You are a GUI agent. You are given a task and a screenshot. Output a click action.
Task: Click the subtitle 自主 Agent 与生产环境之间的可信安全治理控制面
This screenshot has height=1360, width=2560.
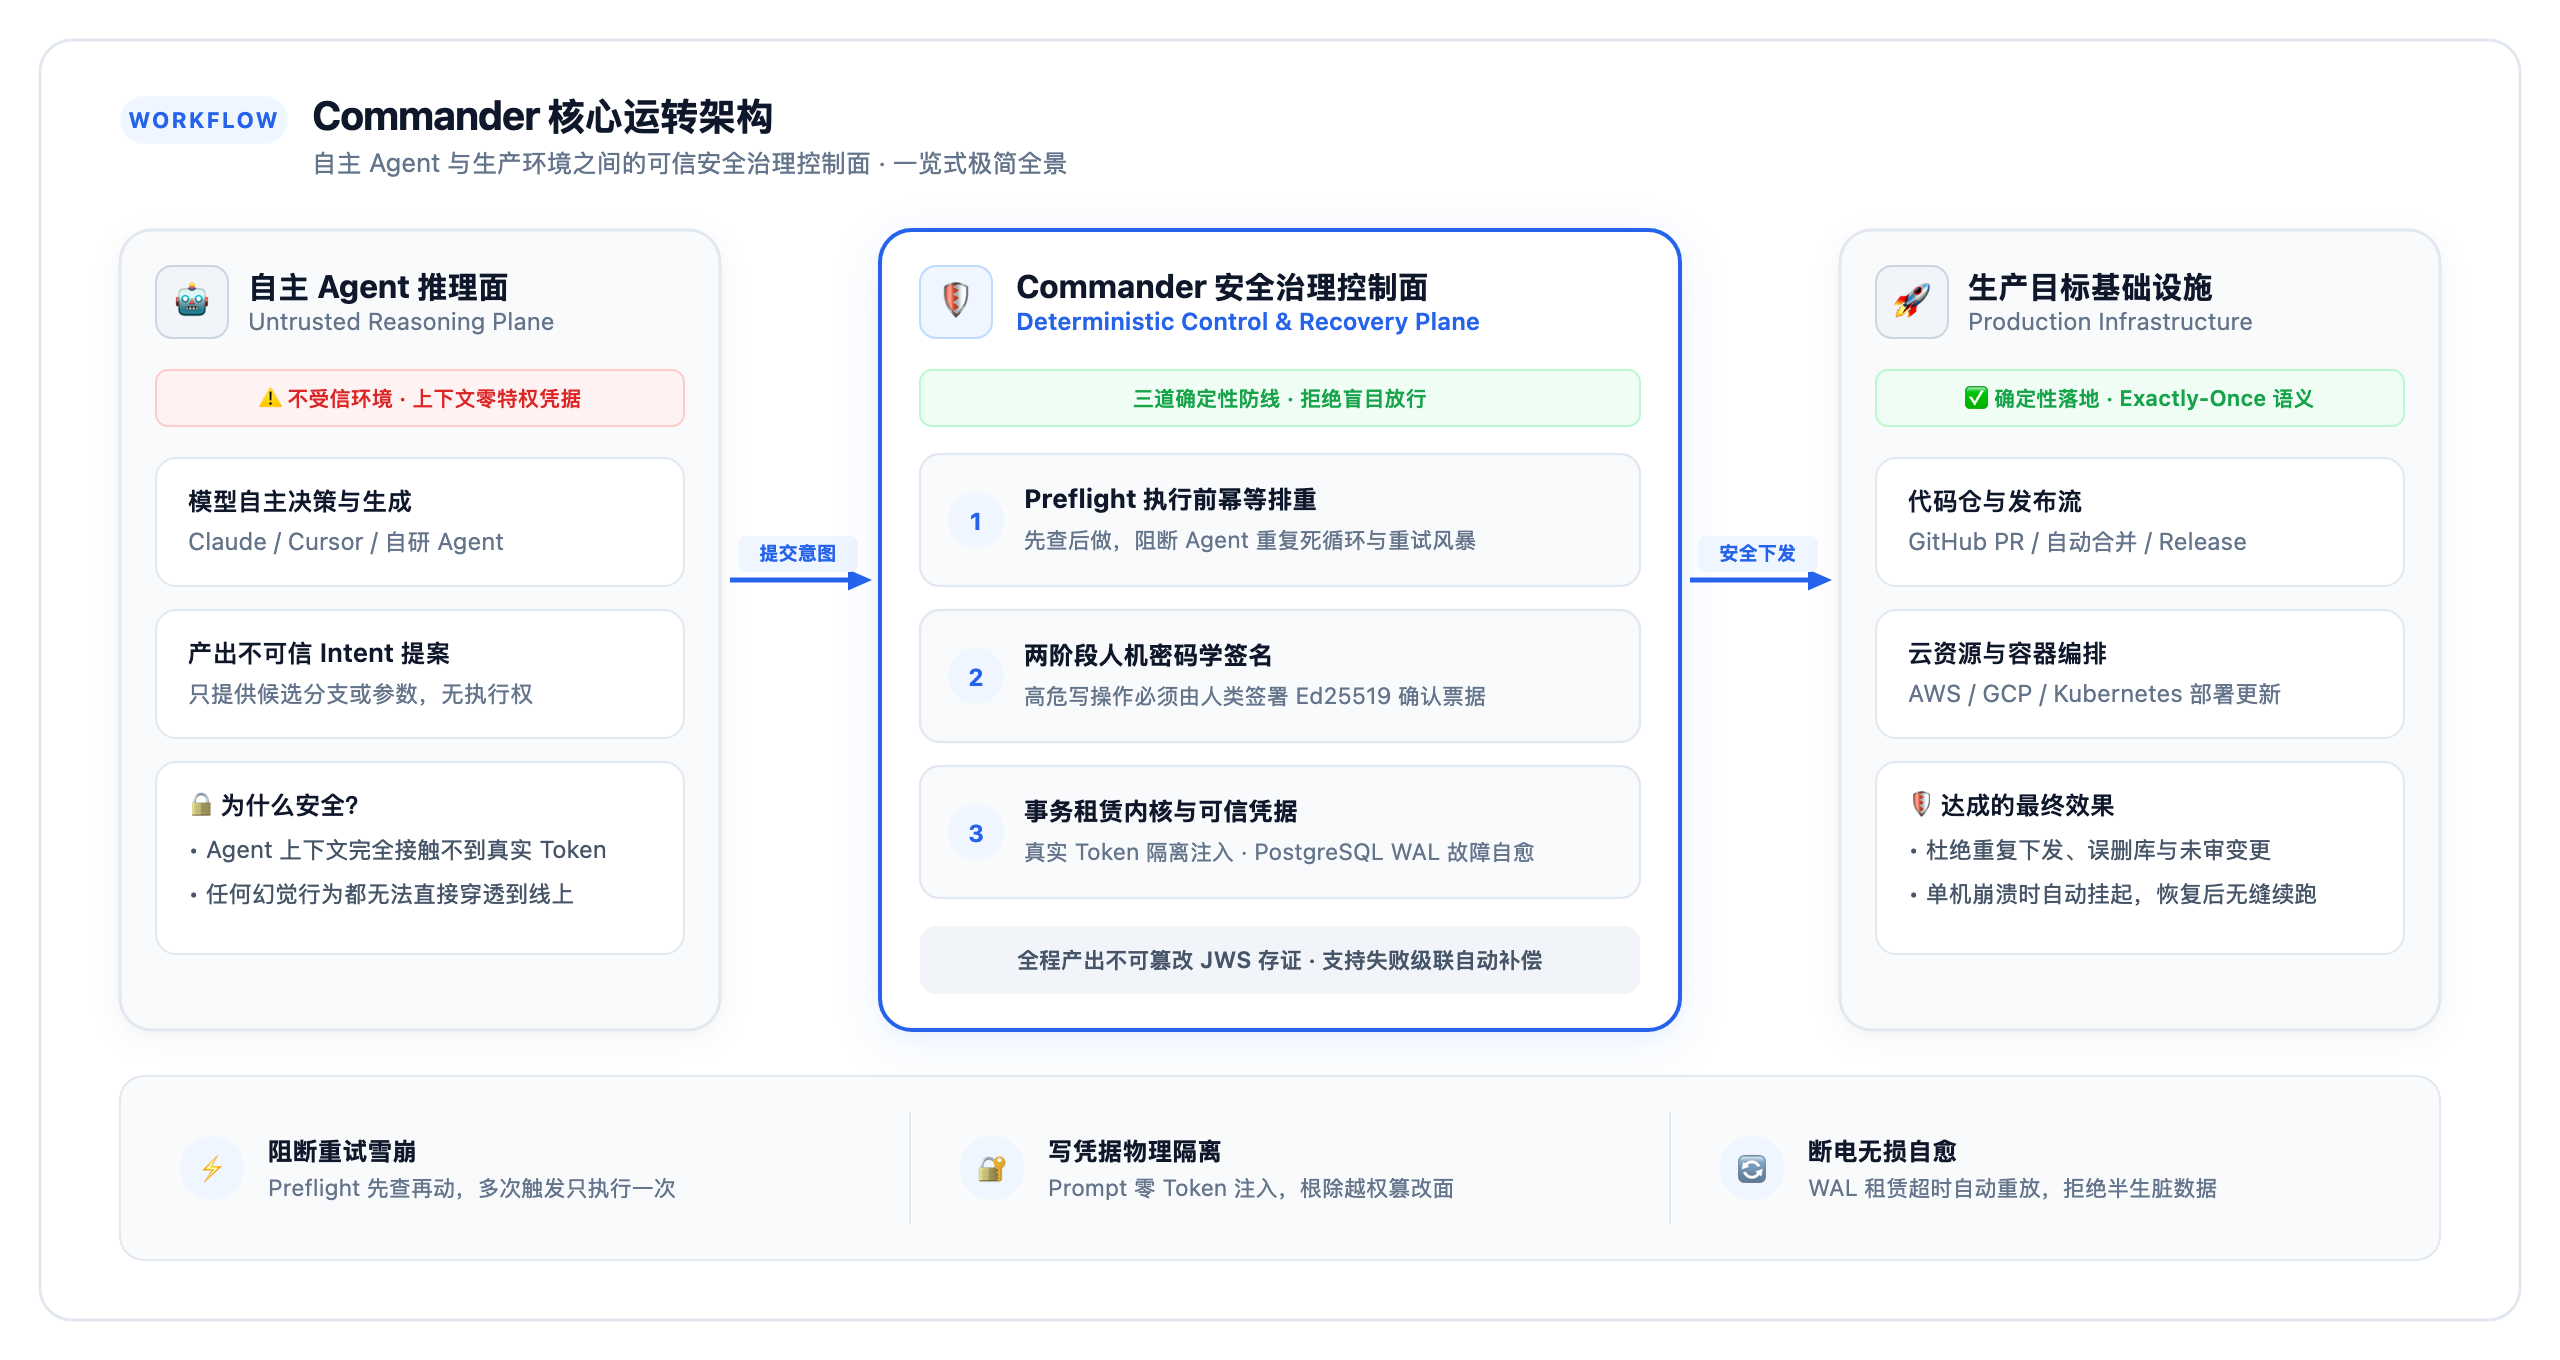click(592, 163)
